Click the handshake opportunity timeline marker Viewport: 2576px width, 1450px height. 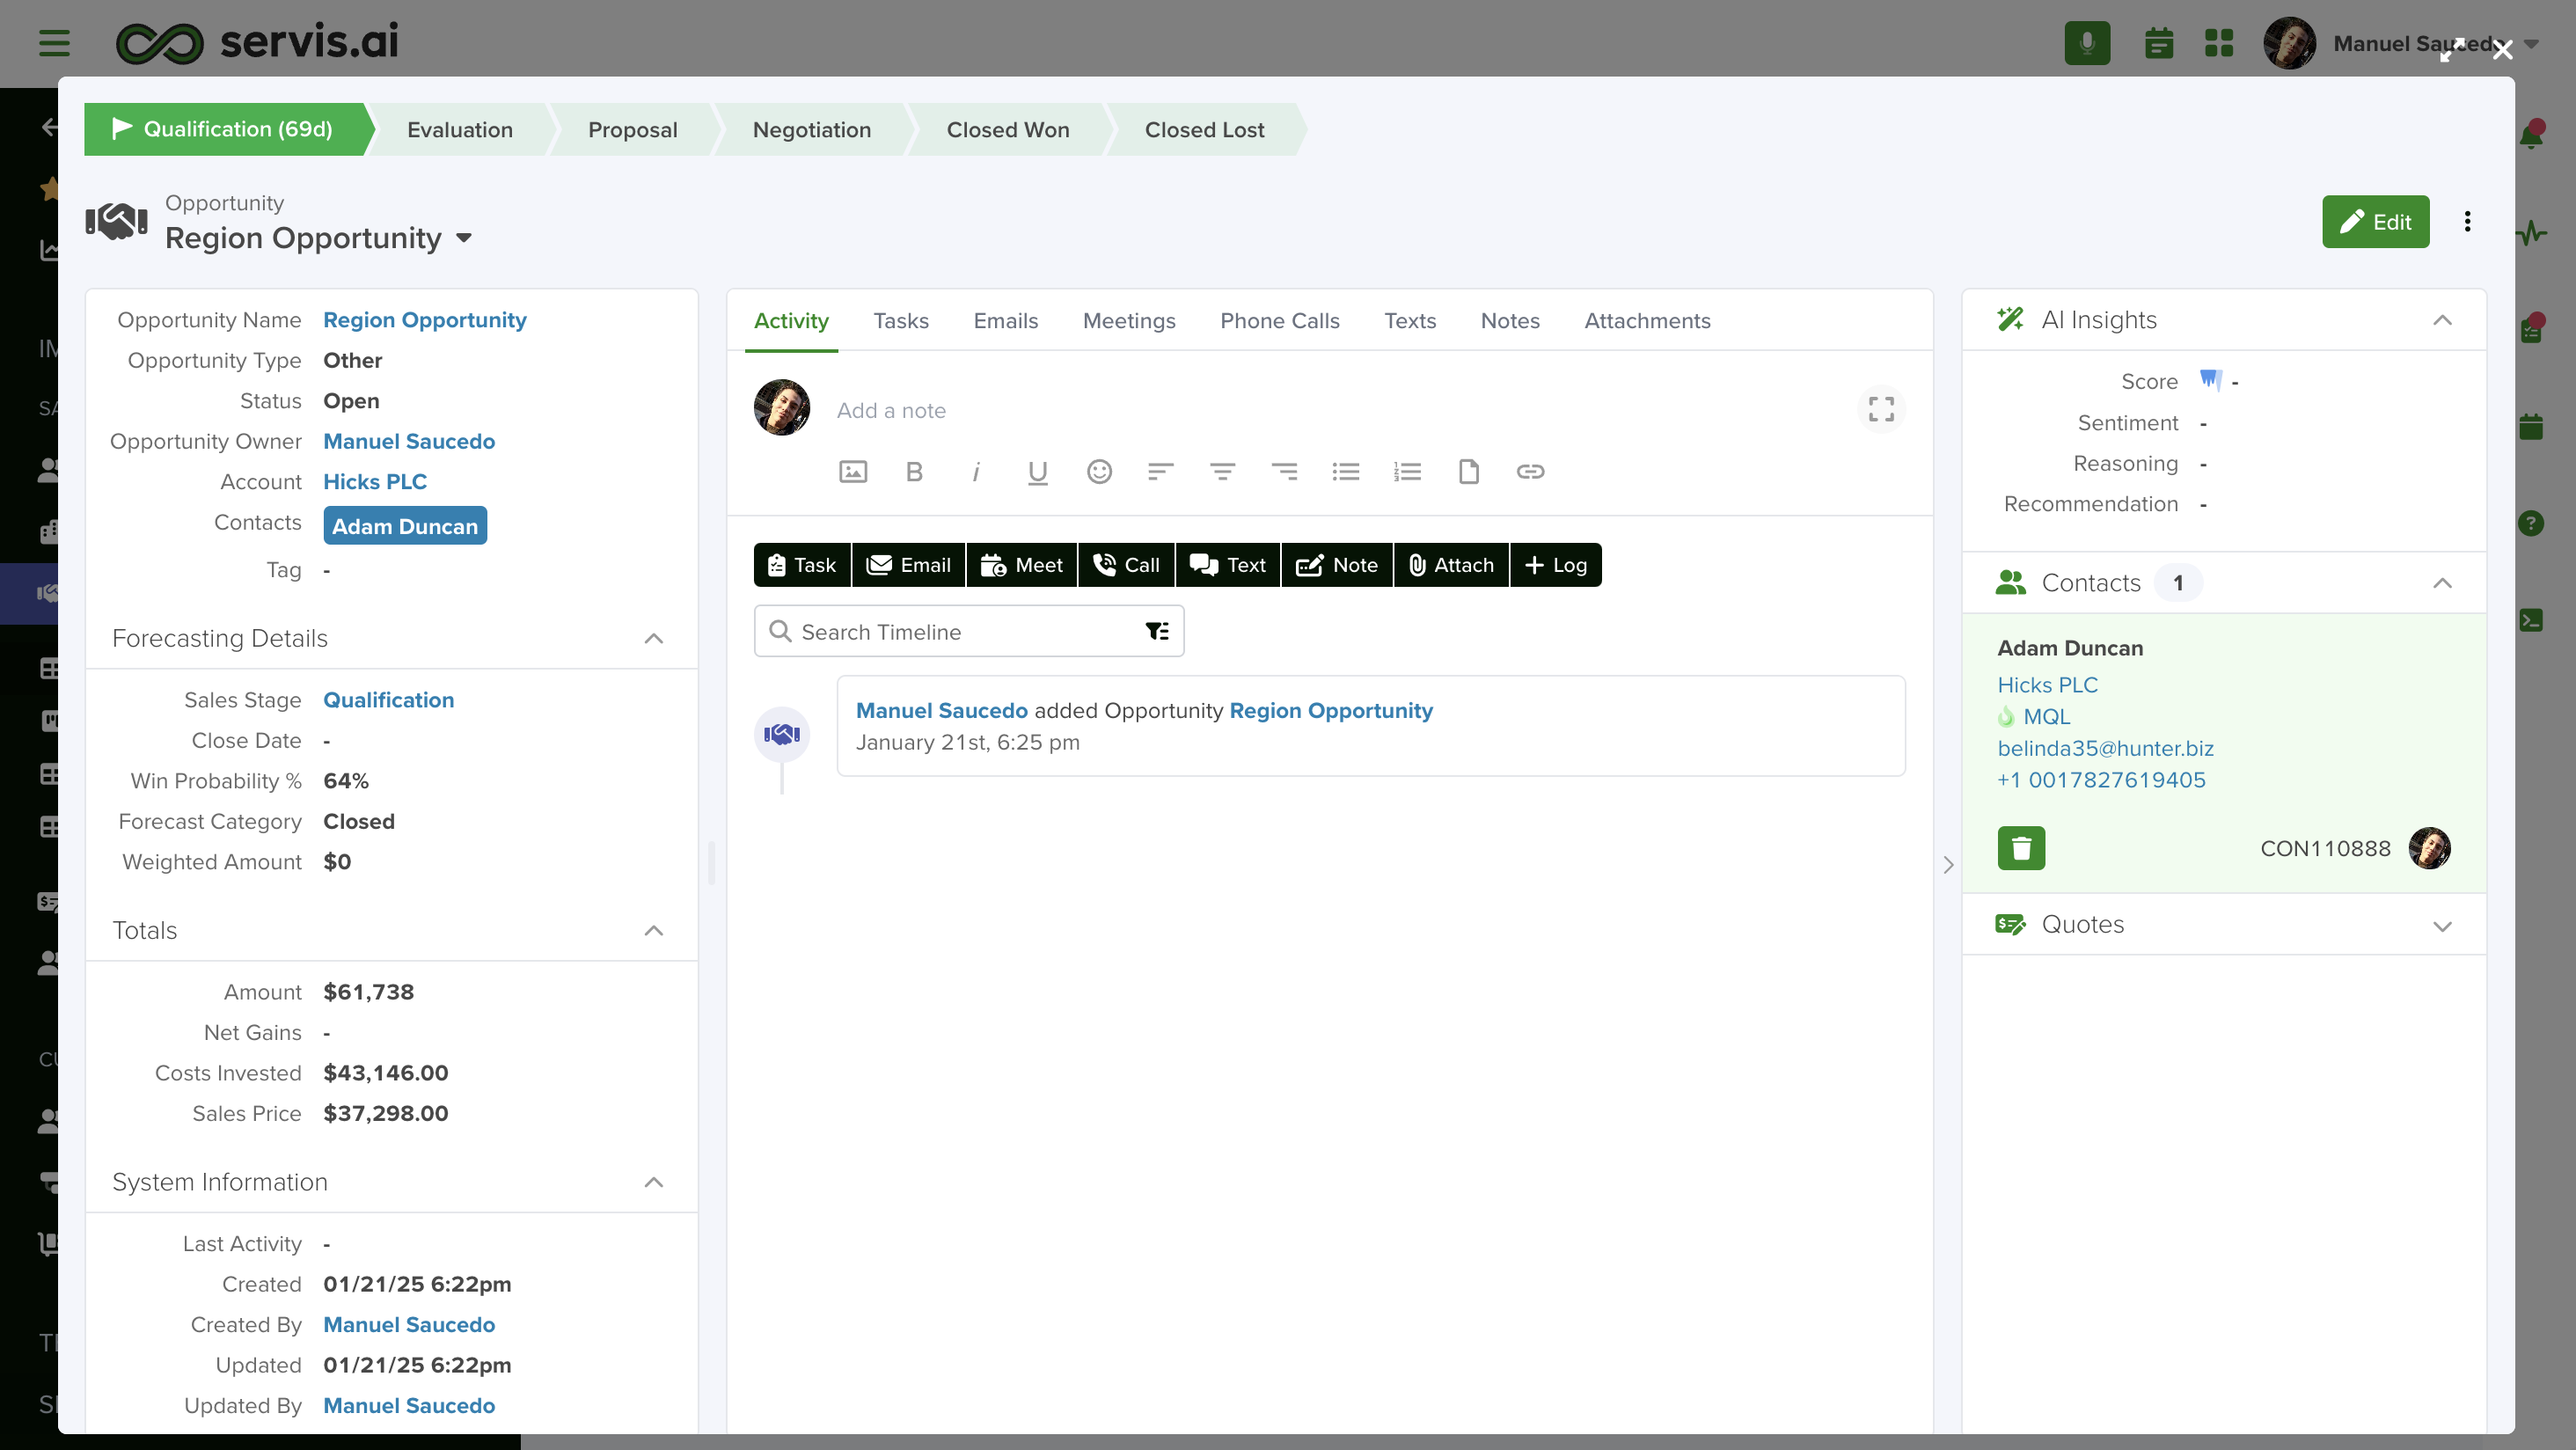(x=782, y=734)
